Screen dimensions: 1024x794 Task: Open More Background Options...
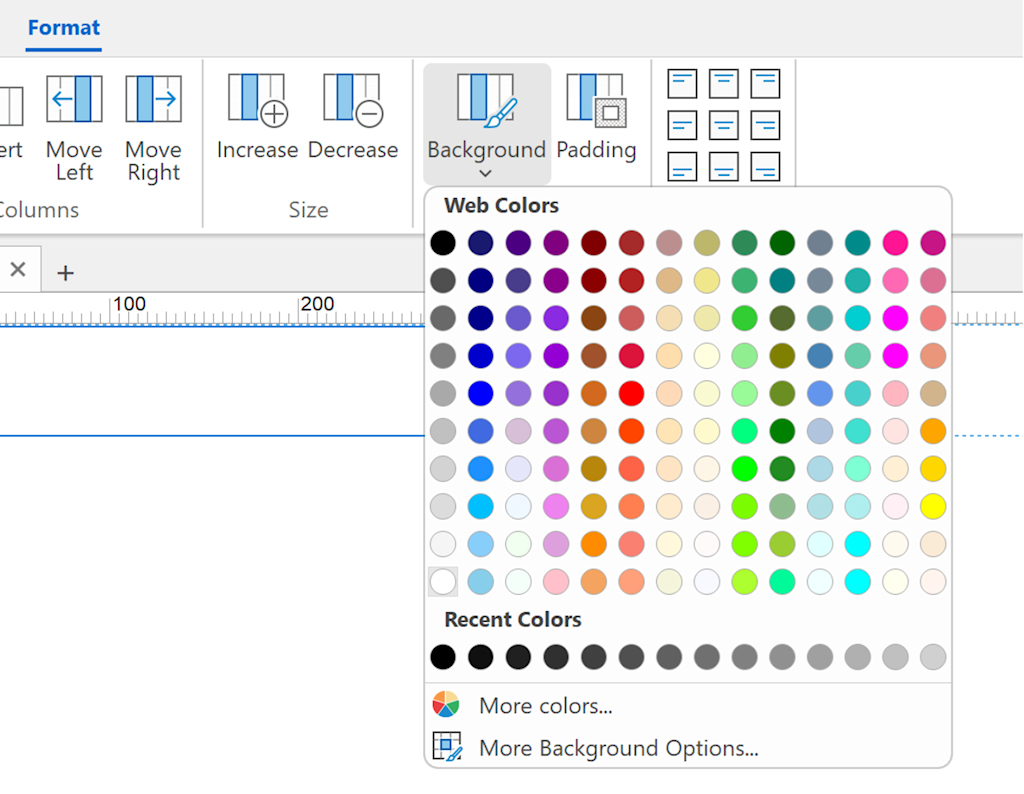[x=618, y=748]
